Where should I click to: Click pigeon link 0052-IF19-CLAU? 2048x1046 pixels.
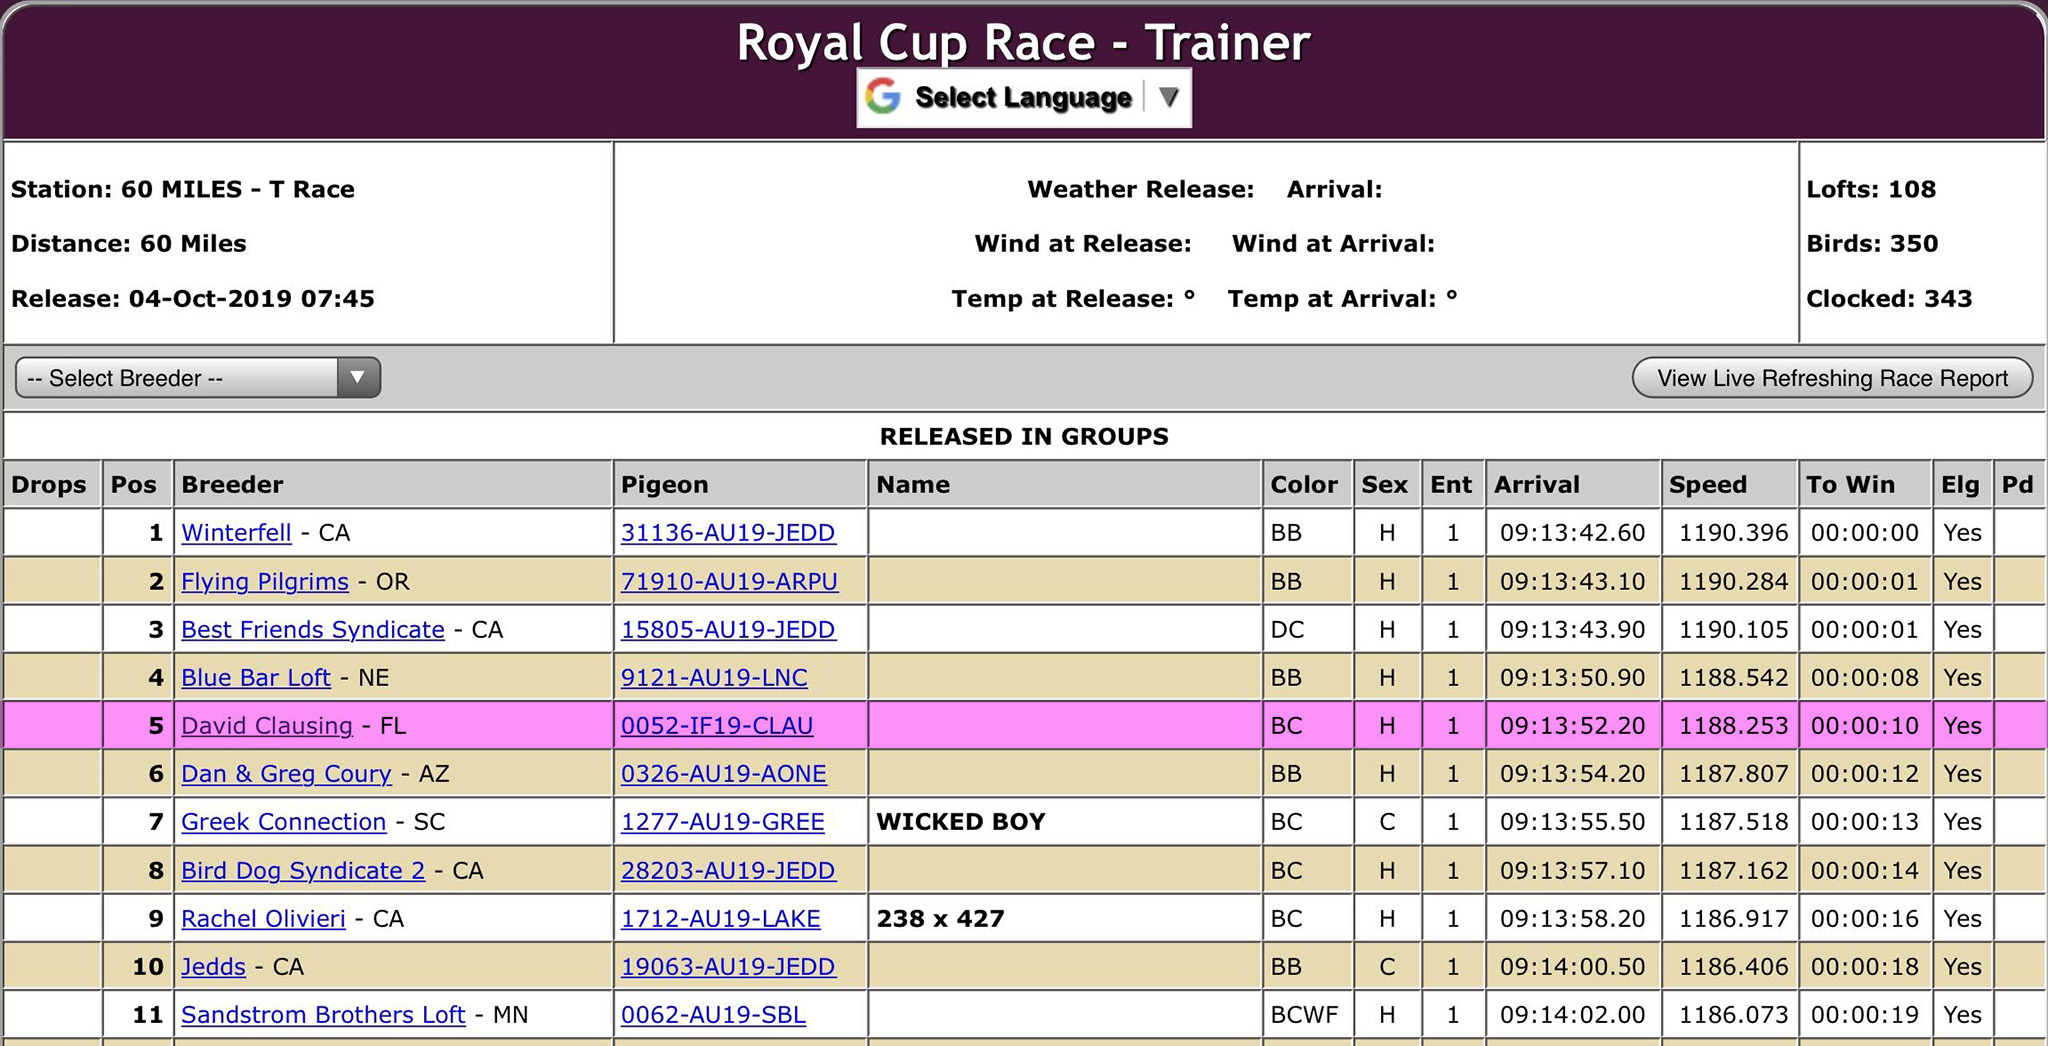tap(716, 726)
